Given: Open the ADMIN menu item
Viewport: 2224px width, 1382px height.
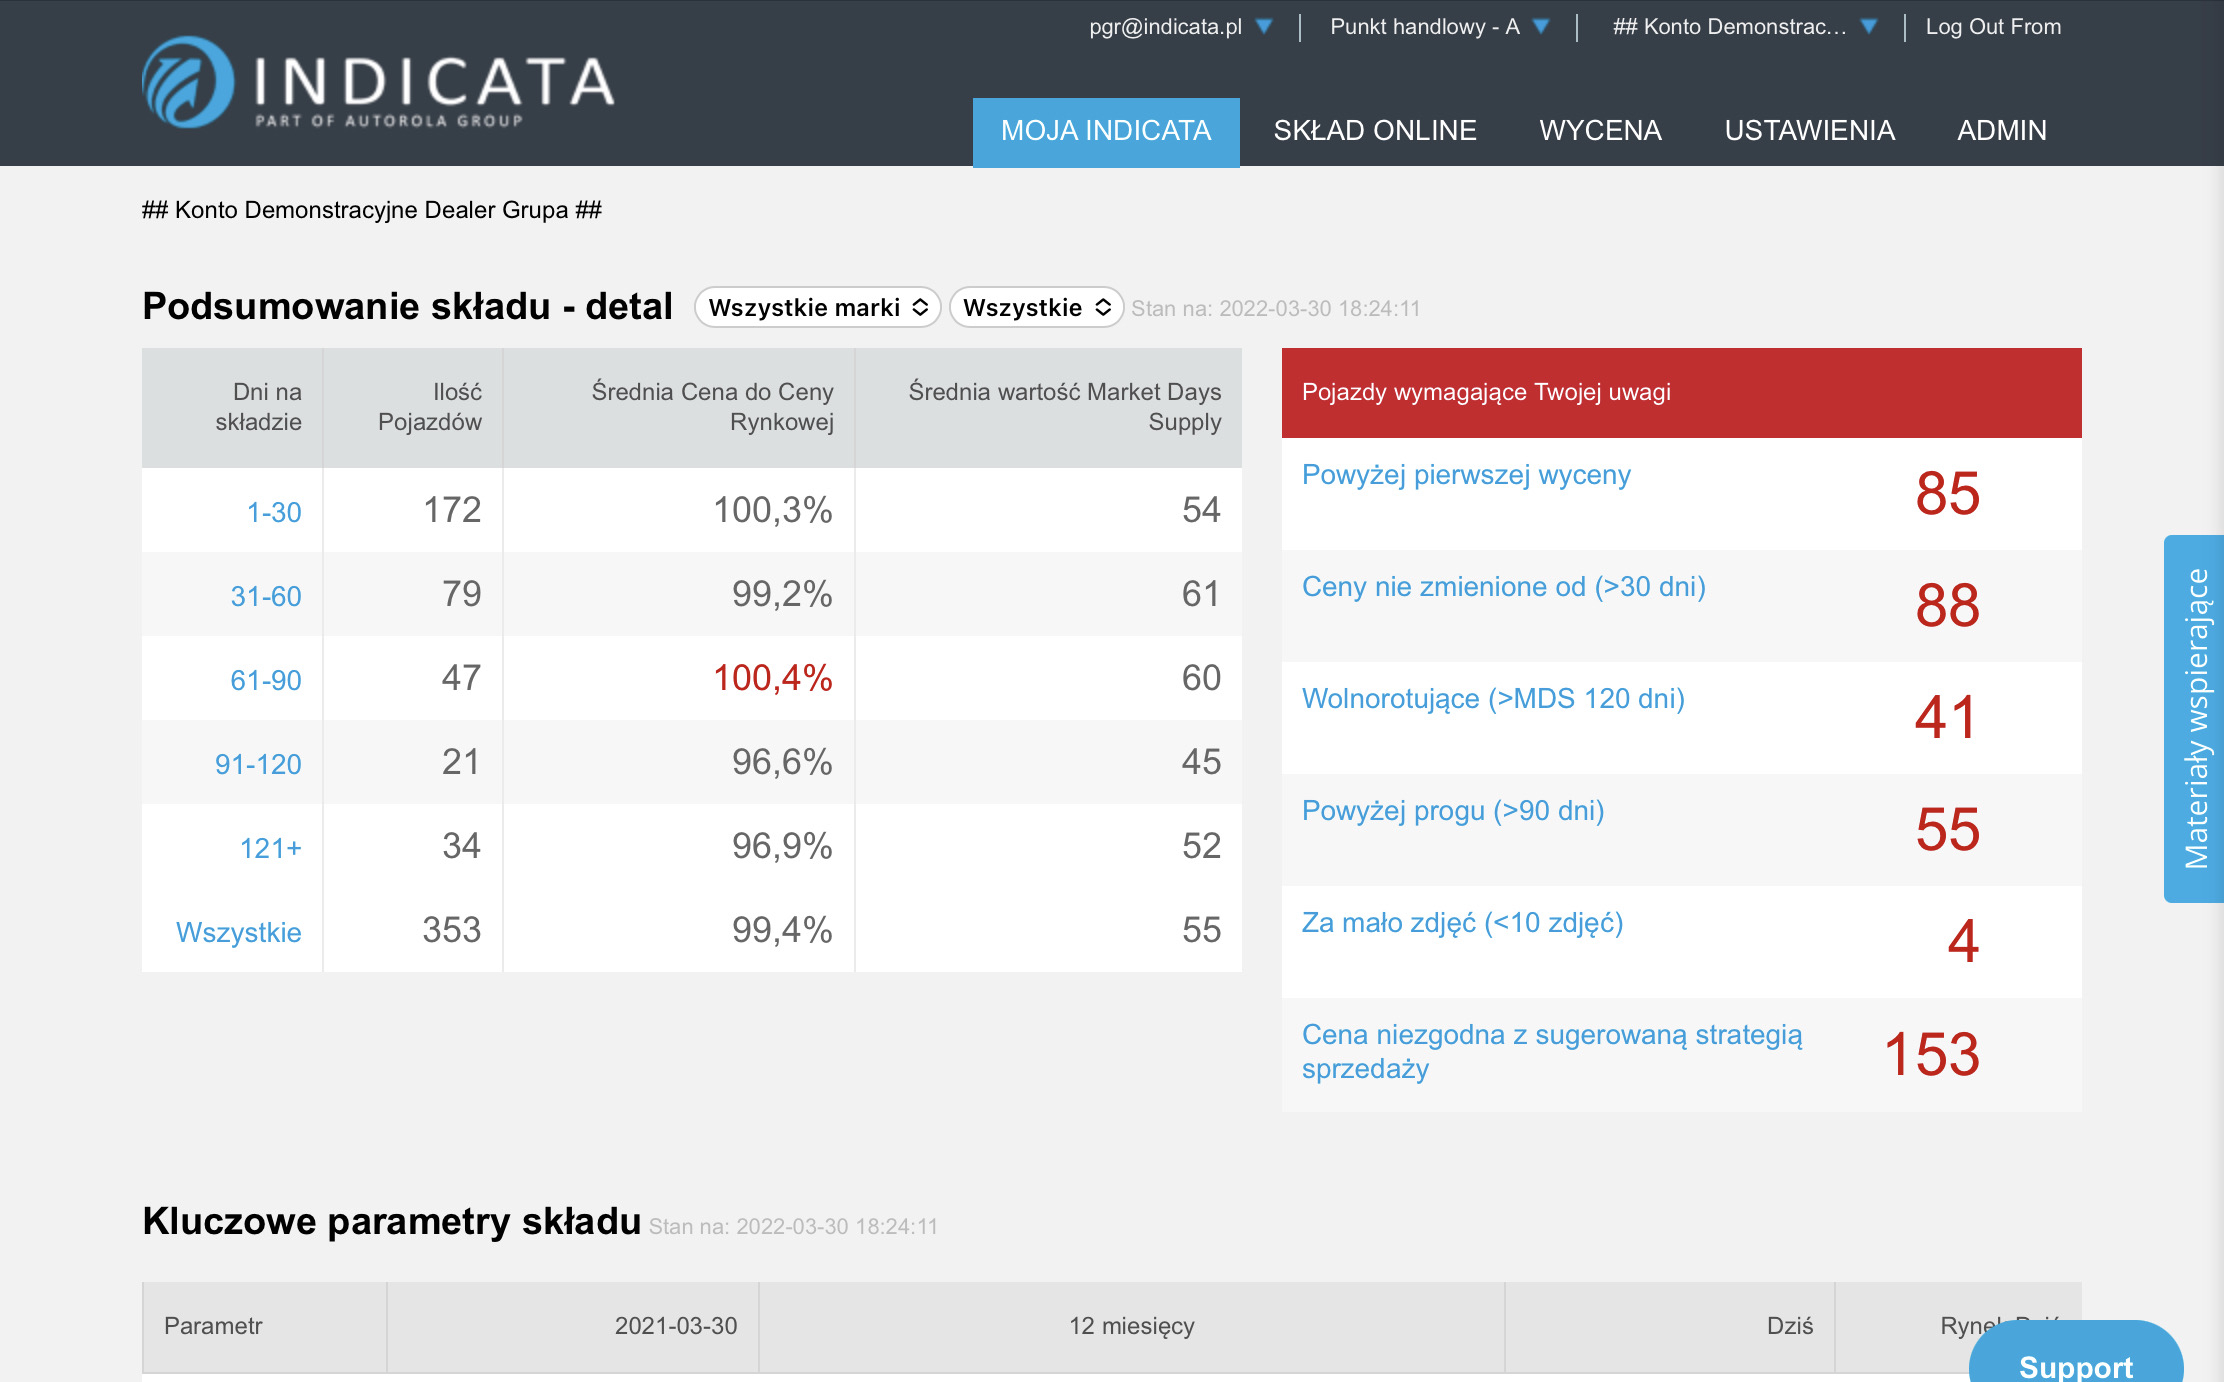Looking at the screenshot, I should pos(2001,131).
